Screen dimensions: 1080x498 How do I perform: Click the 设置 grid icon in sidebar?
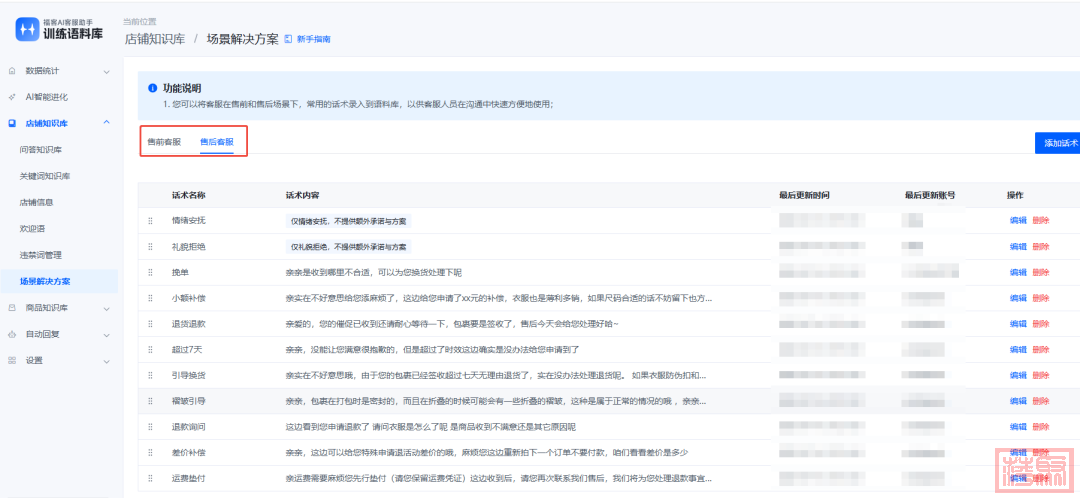(12, 360)
